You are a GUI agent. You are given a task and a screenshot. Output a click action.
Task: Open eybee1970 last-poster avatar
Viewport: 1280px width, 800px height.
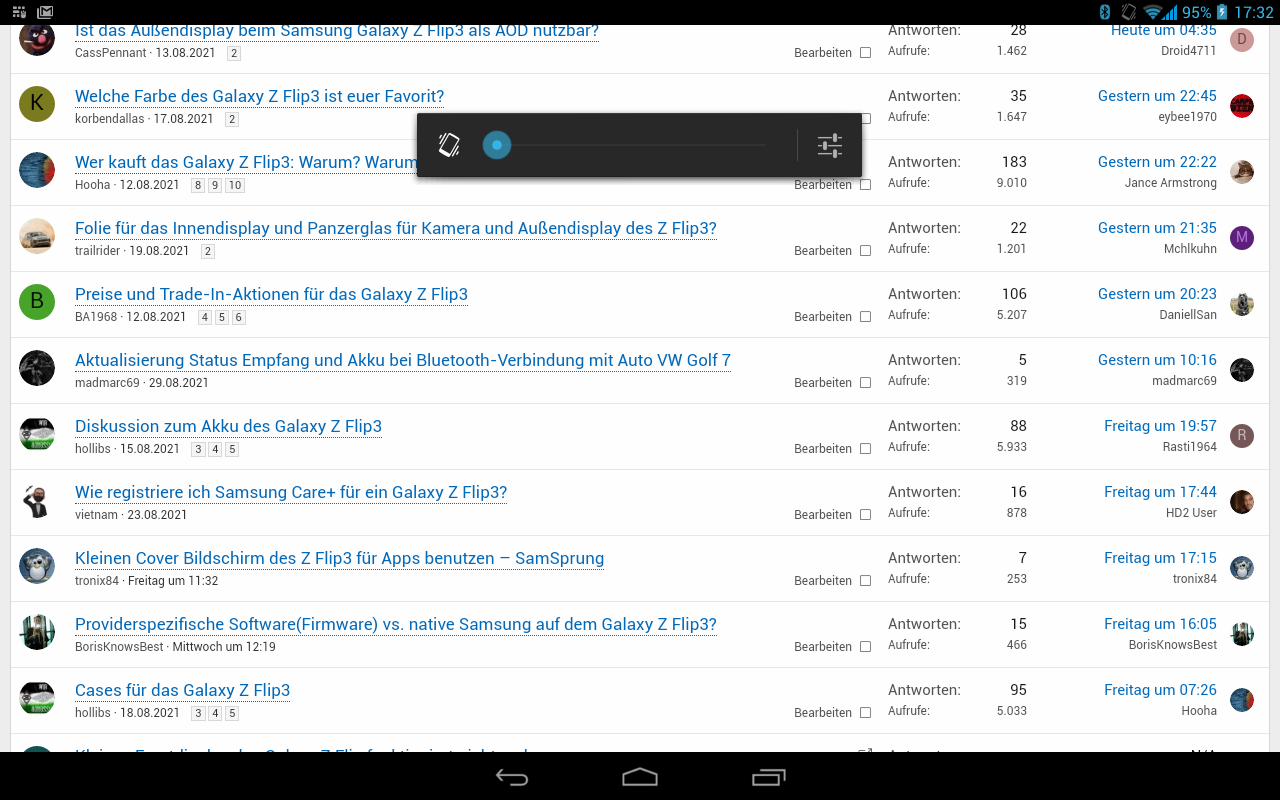point(1242,106)
